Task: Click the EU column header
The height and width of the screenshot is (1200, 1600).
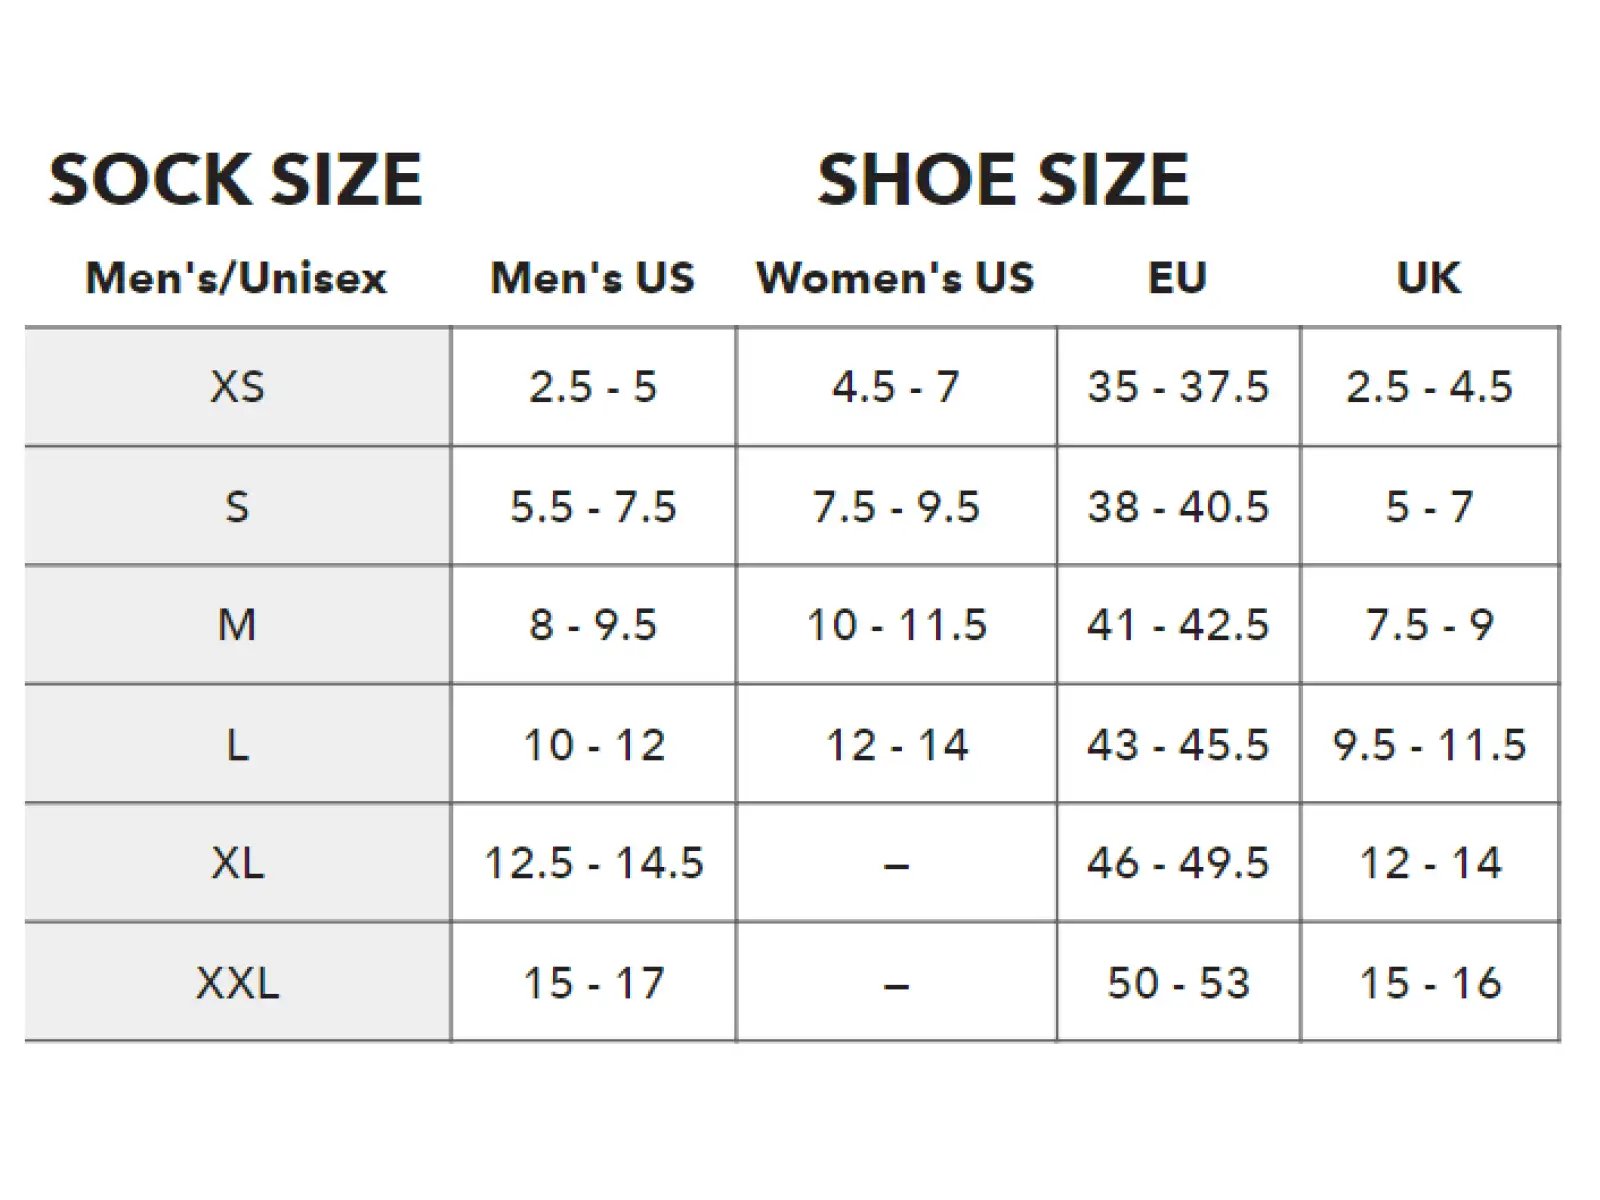Action: (1177, 278)
